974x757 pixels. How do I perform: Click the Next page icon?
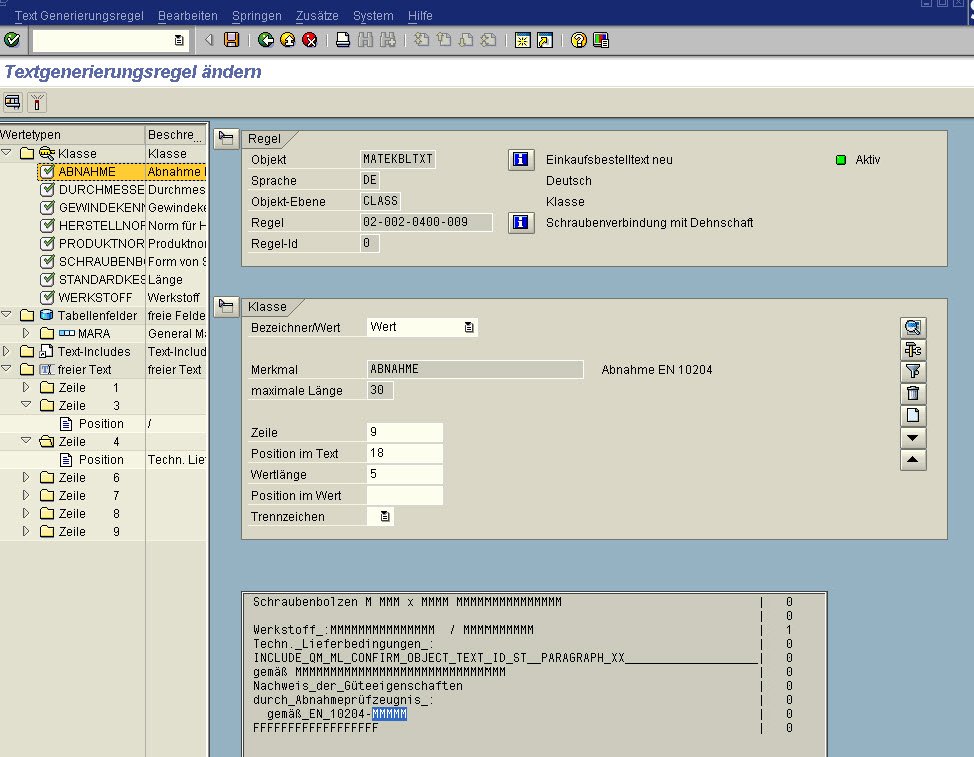[x=466, y=40]
